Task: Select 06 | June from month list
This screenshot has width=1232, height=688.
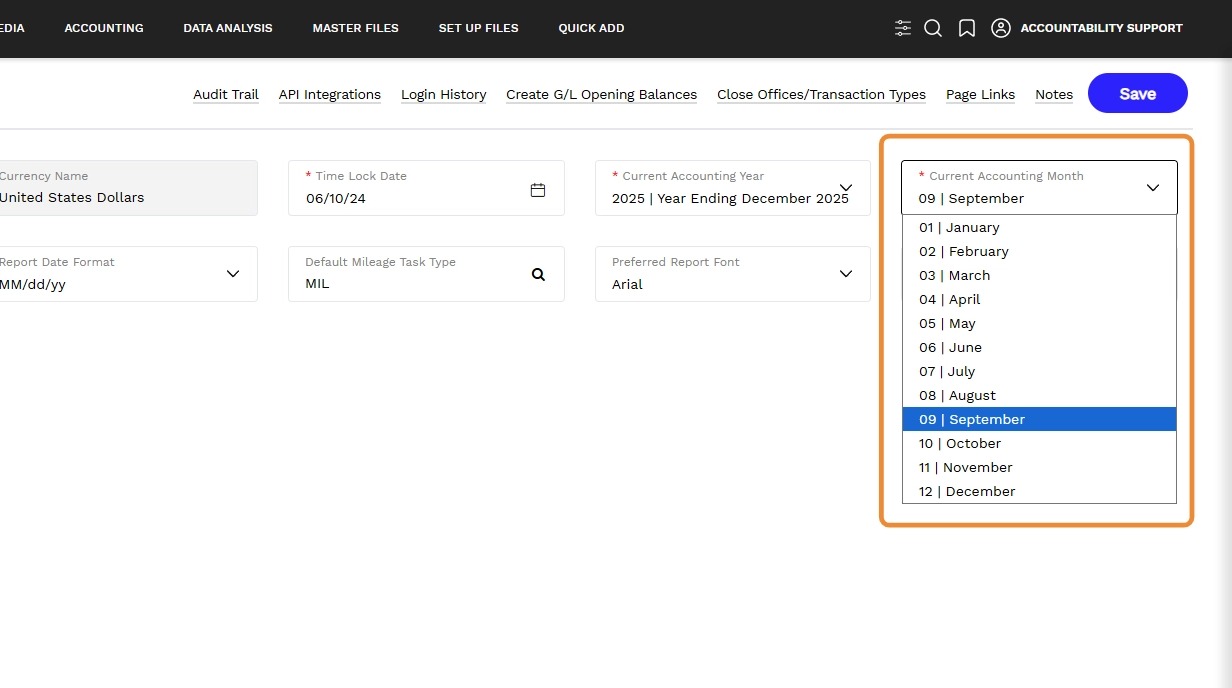Action: pyautogui.click(x=1039, y=347)
